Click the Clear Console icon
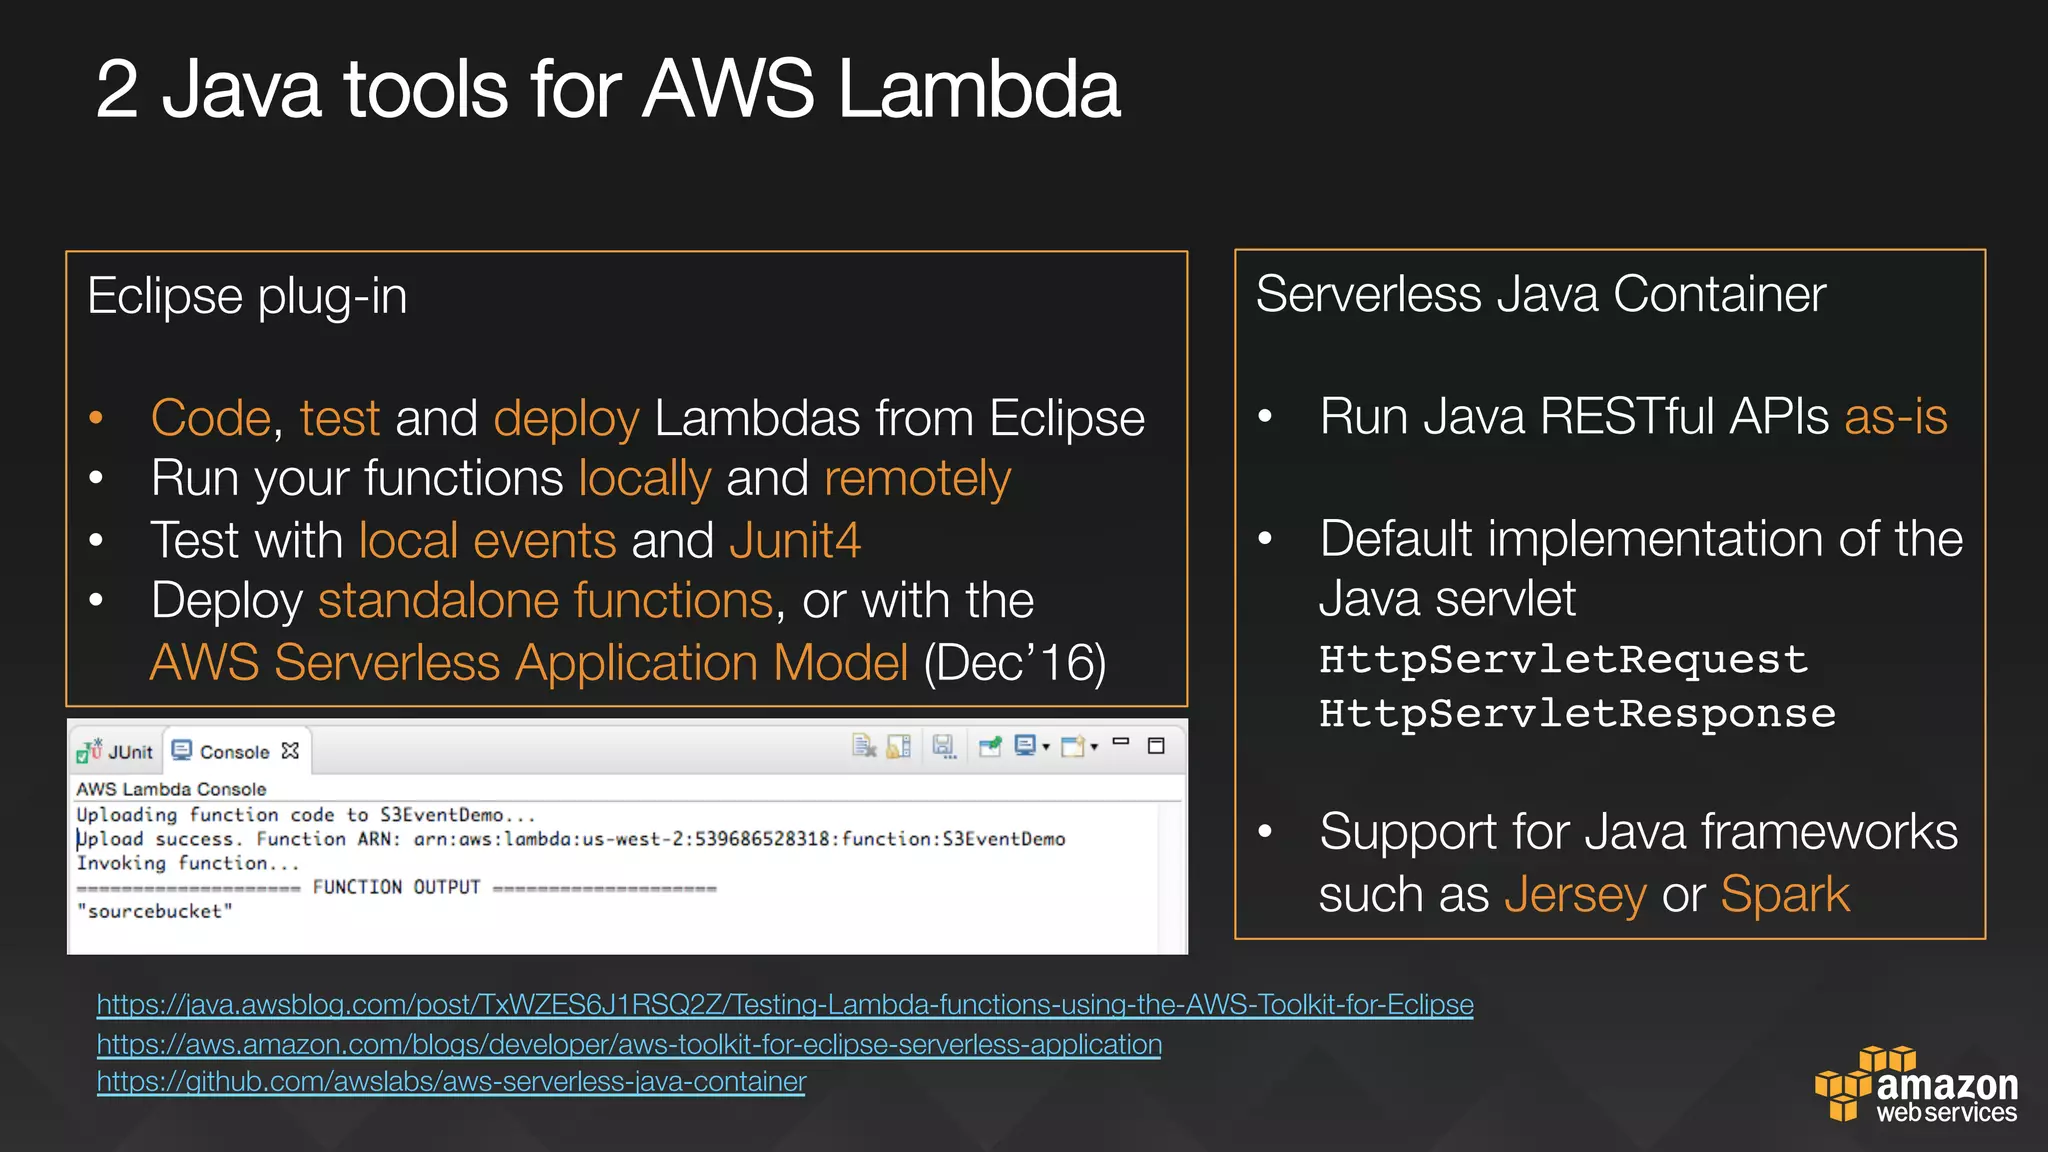 (x=864, y=746)
